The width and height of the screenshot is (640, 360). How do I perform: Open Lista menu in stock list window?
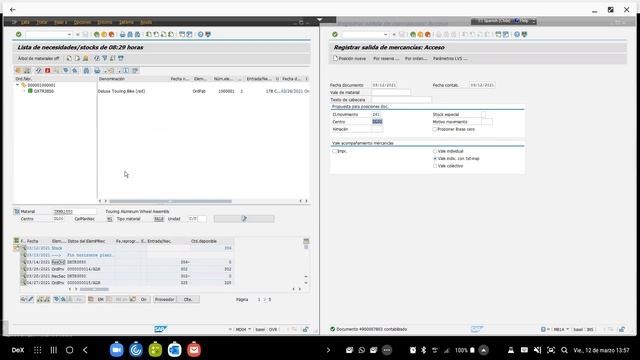pos(25,22)
